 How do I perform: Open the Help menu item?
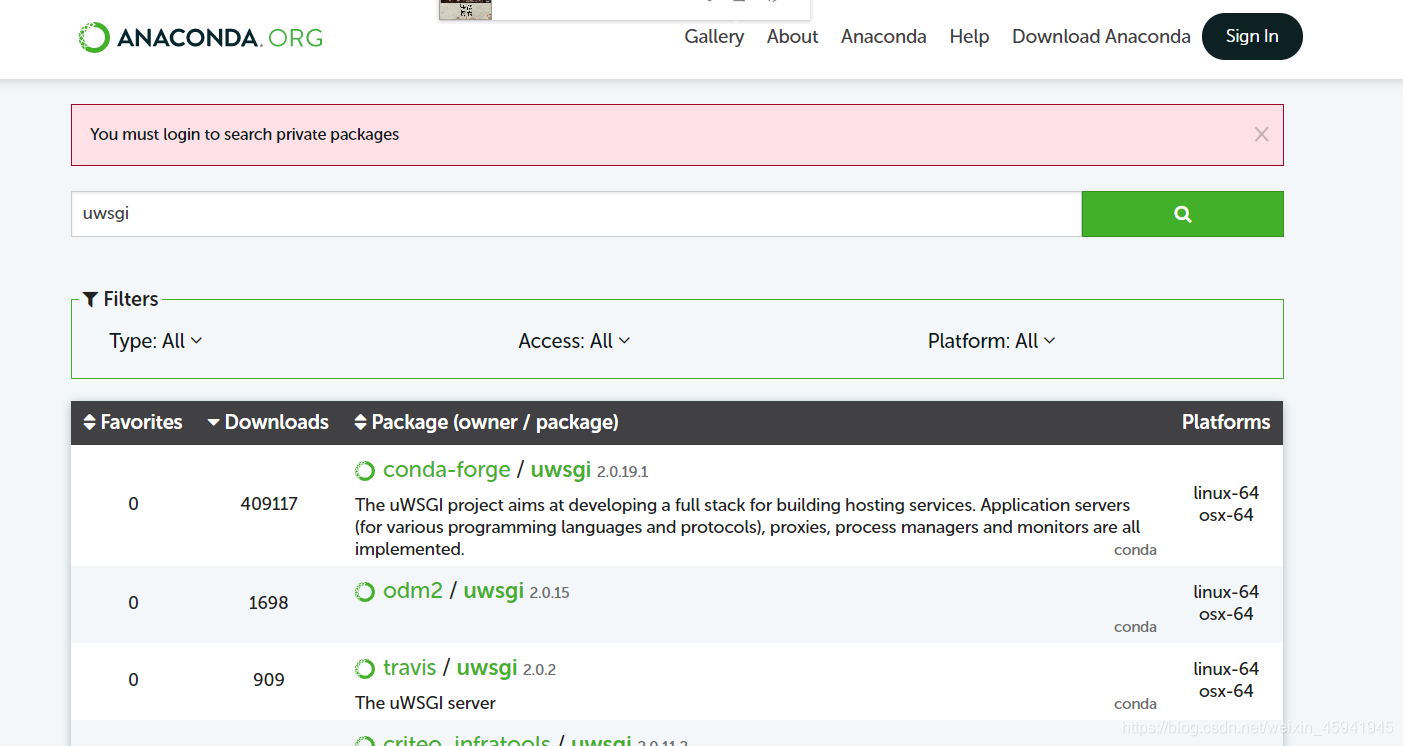point(969,37)
